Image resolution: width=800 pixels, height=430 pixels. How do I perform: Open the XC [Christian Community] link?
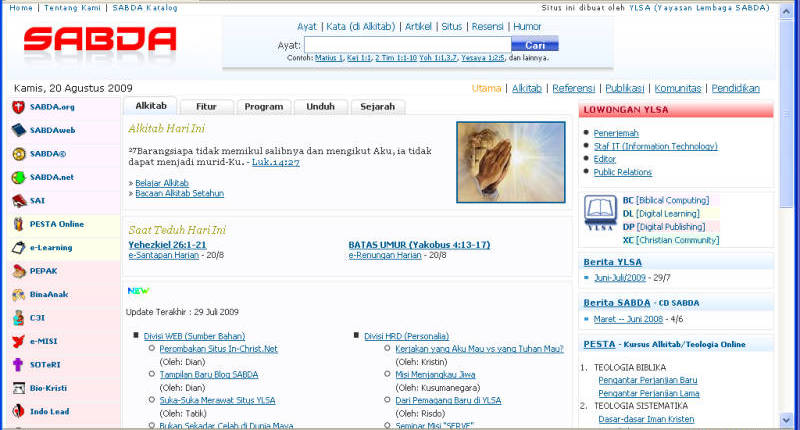pos(671,240)
